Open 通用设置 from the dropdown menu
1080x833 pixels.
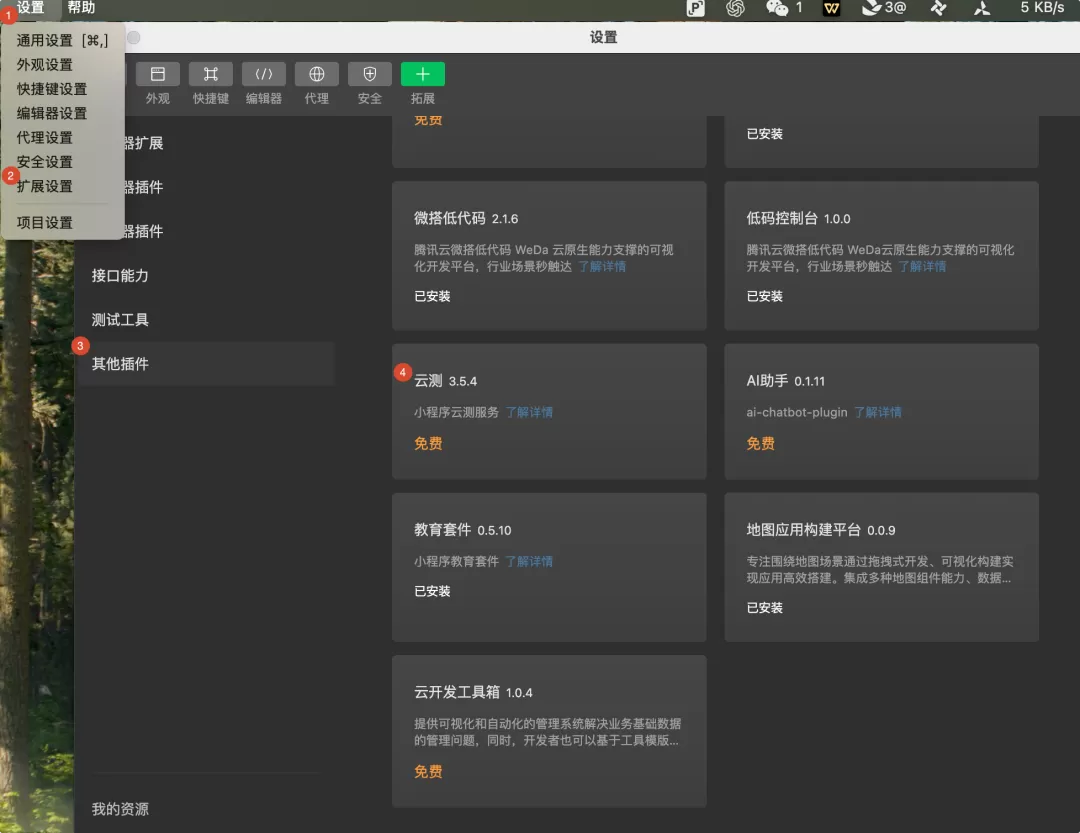tap(62, 41)
